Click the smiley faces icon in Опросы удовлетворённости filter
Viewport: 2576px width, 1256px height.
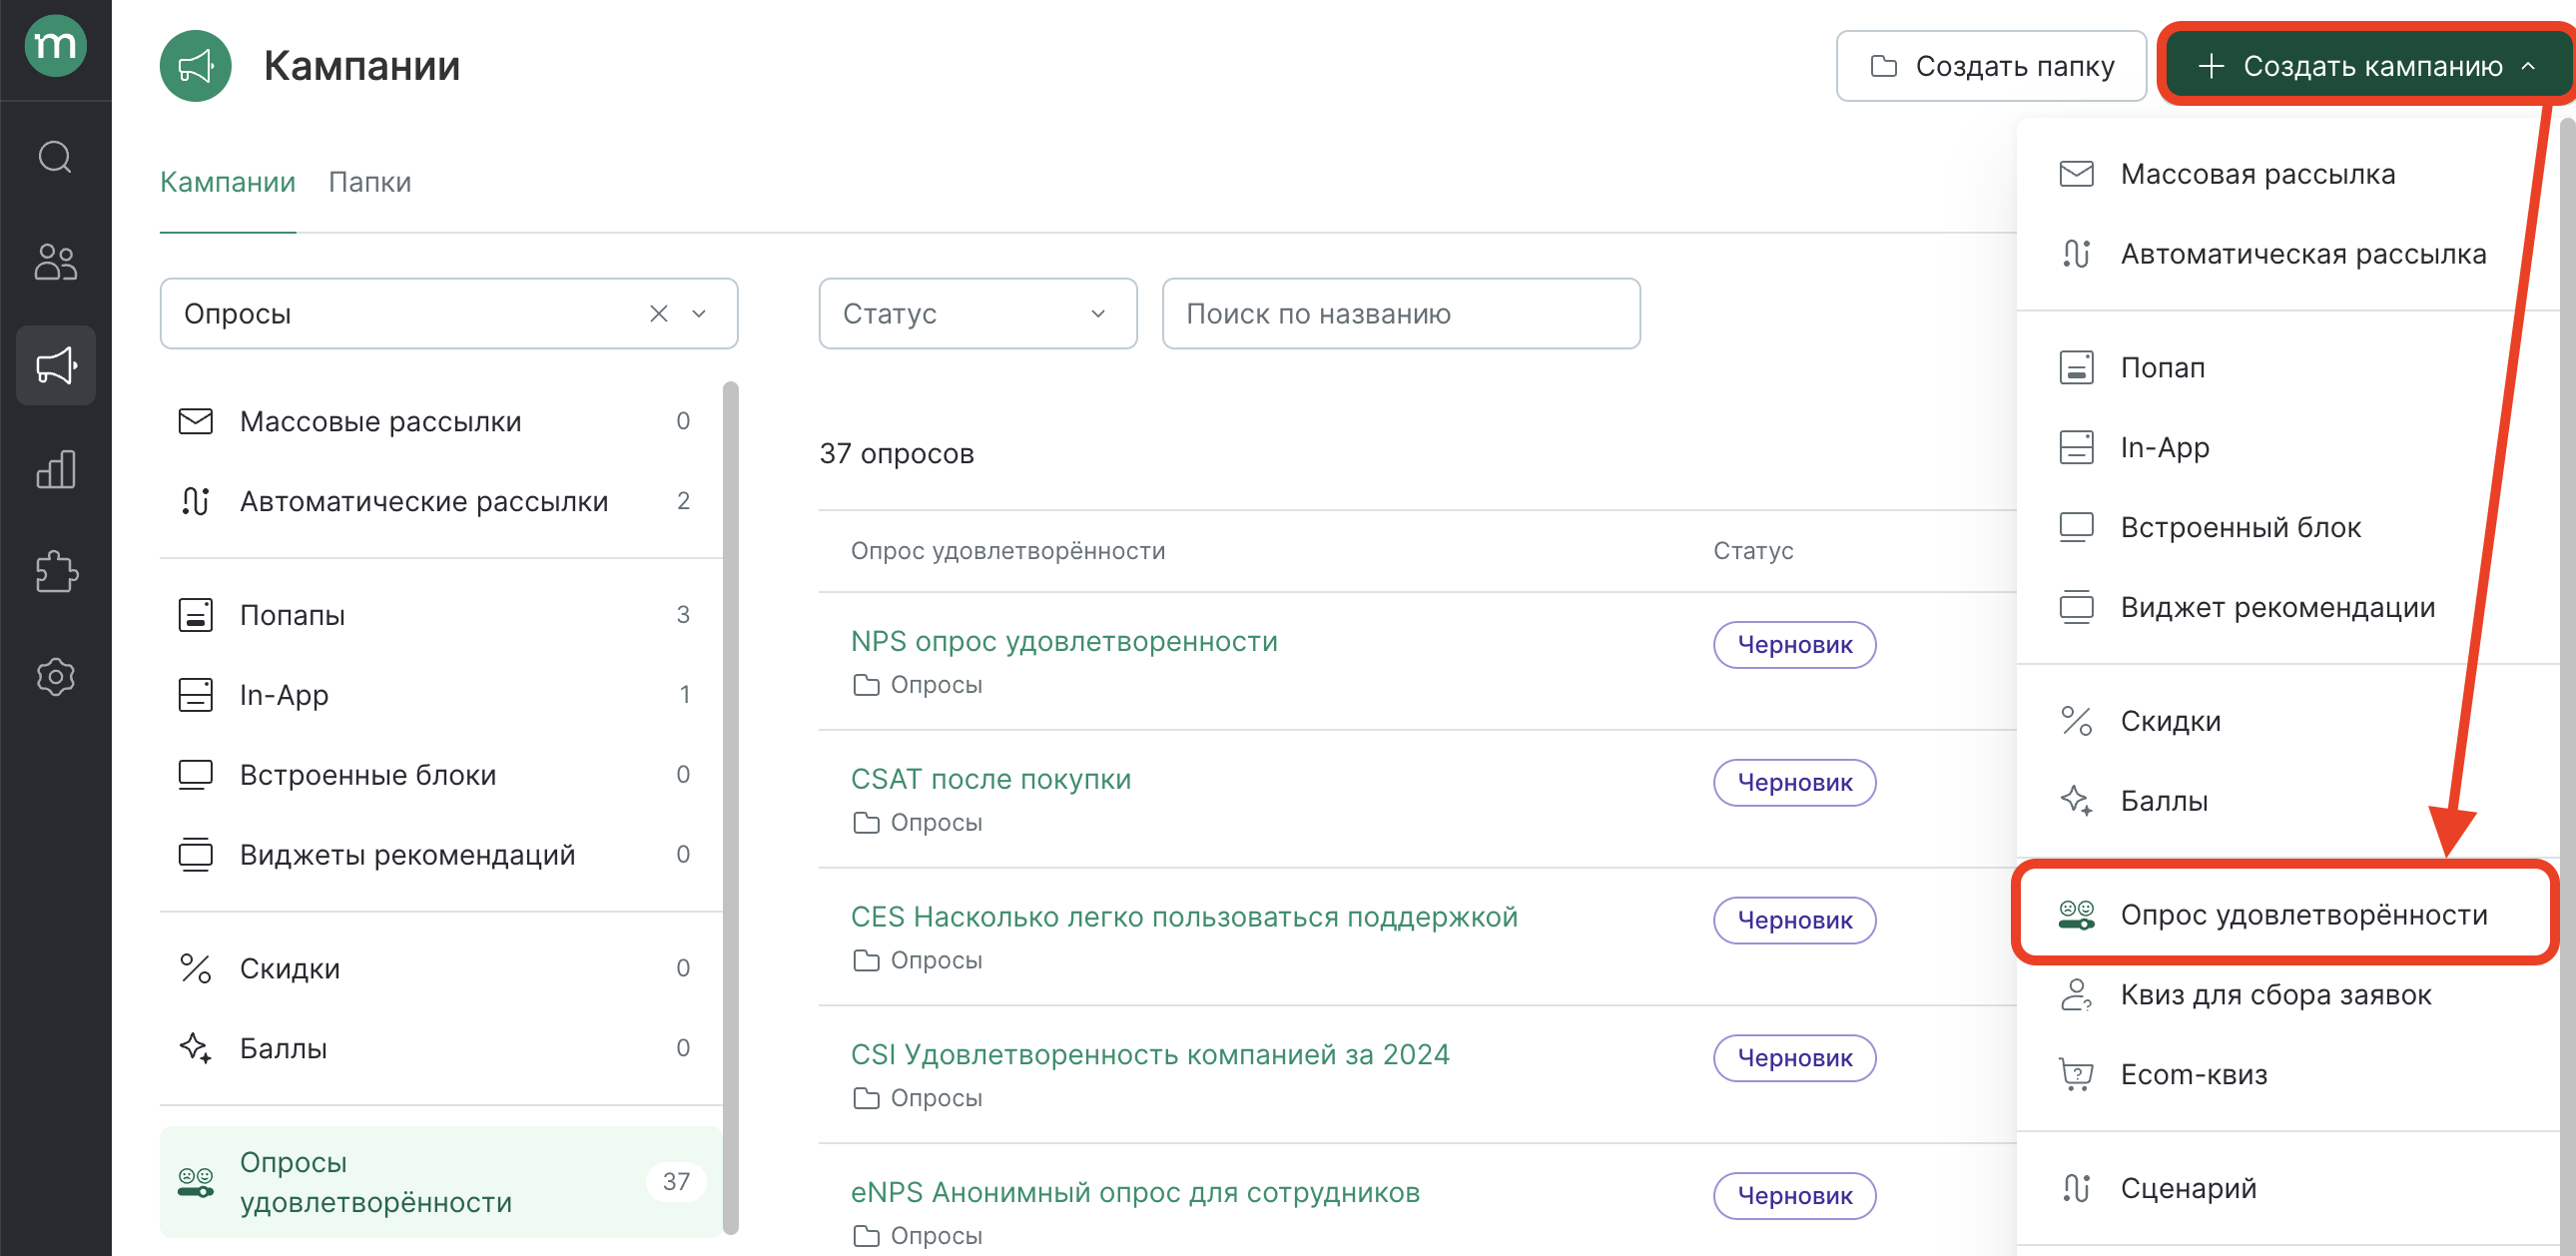coord(195,1182)
